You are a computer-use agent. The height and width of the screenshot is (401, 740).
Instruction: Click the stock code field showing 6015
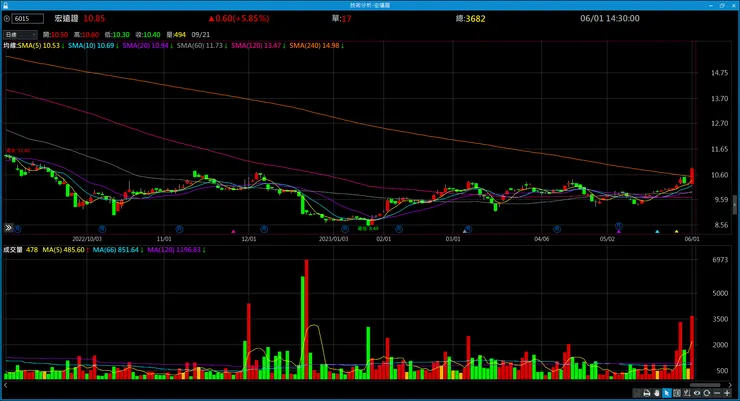click(x=27, y=19)
